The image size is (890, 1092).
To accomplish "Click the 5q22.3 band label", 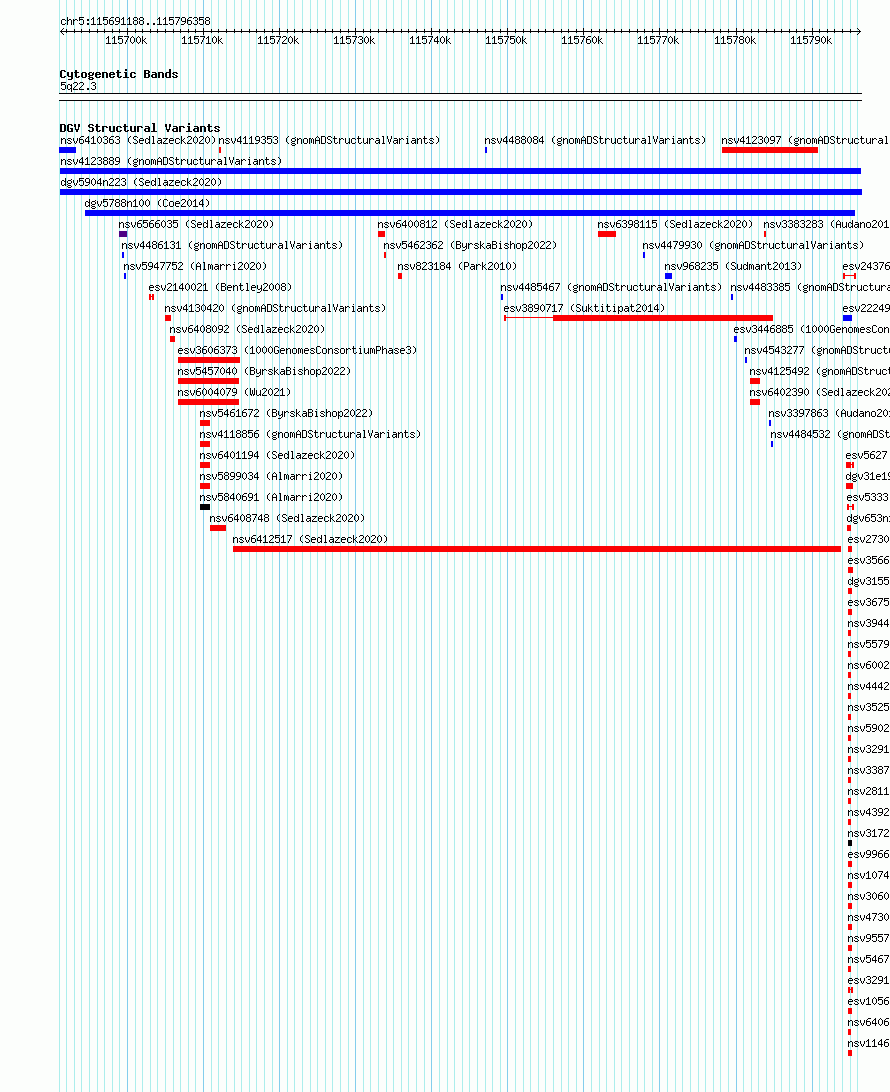I will coord(78,86).
